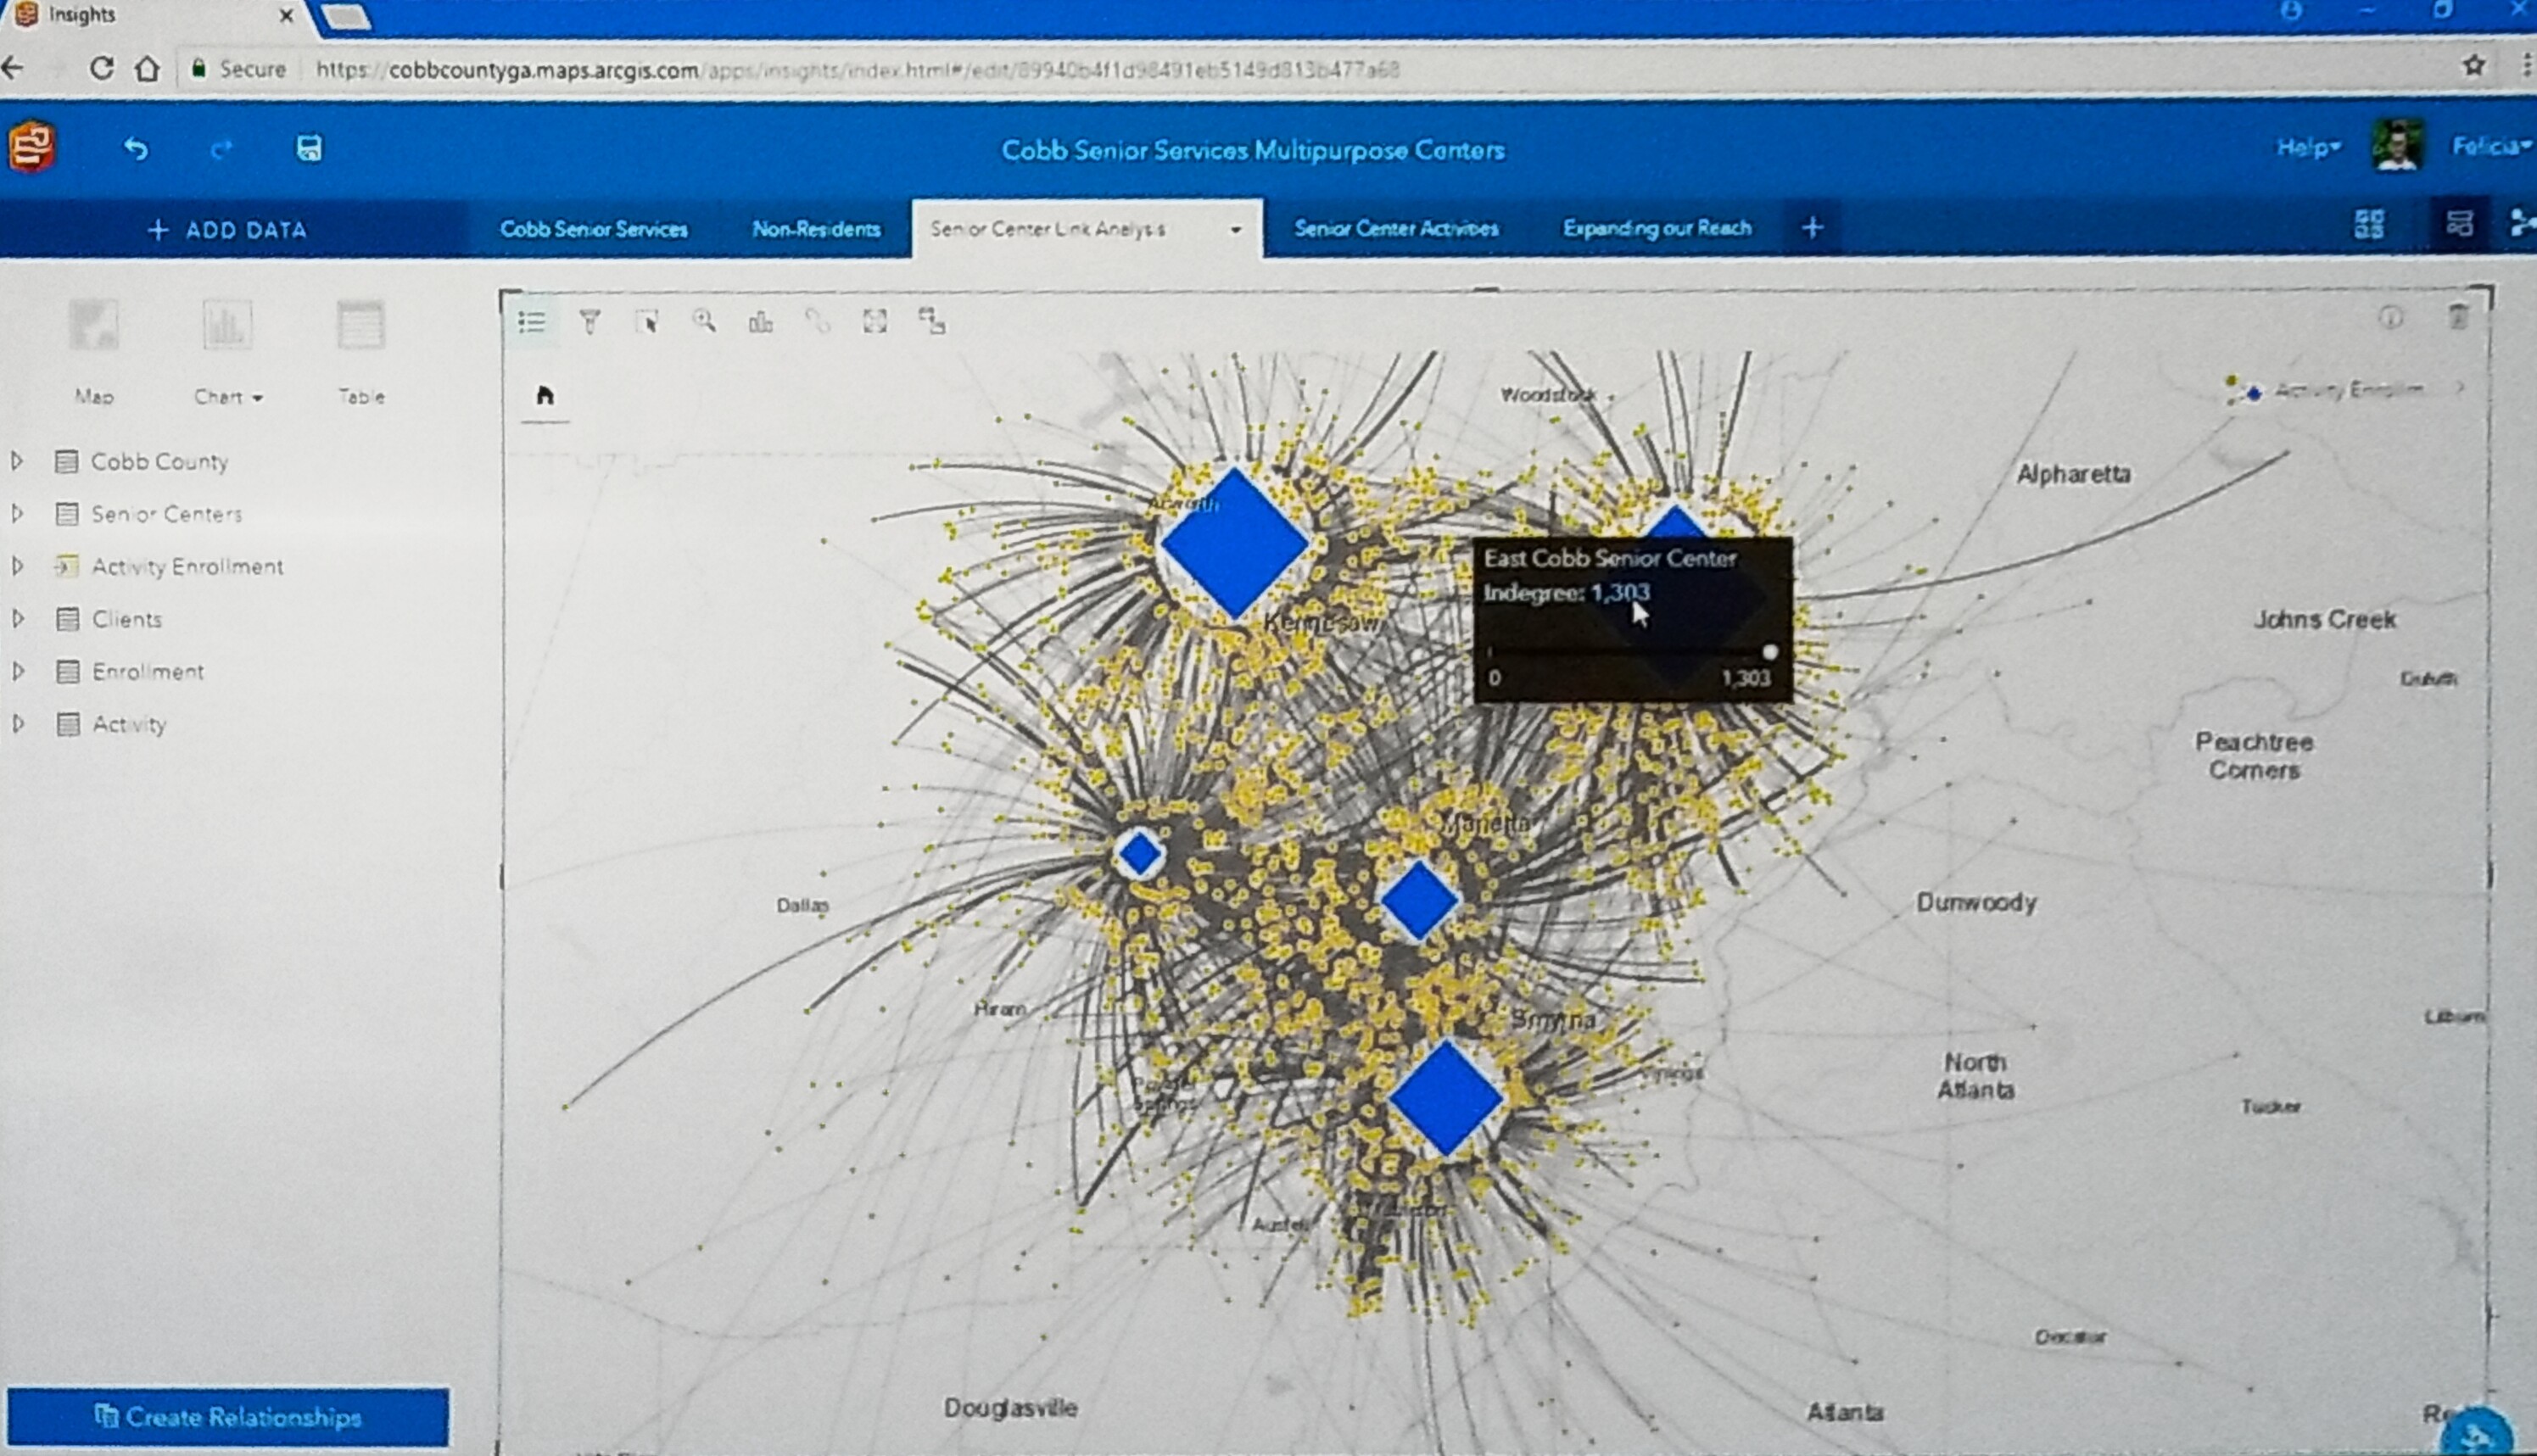This screenshot has width=2537, height=1456.
Task: Click the browser address bar URL
Action: (x=857, y=70)
